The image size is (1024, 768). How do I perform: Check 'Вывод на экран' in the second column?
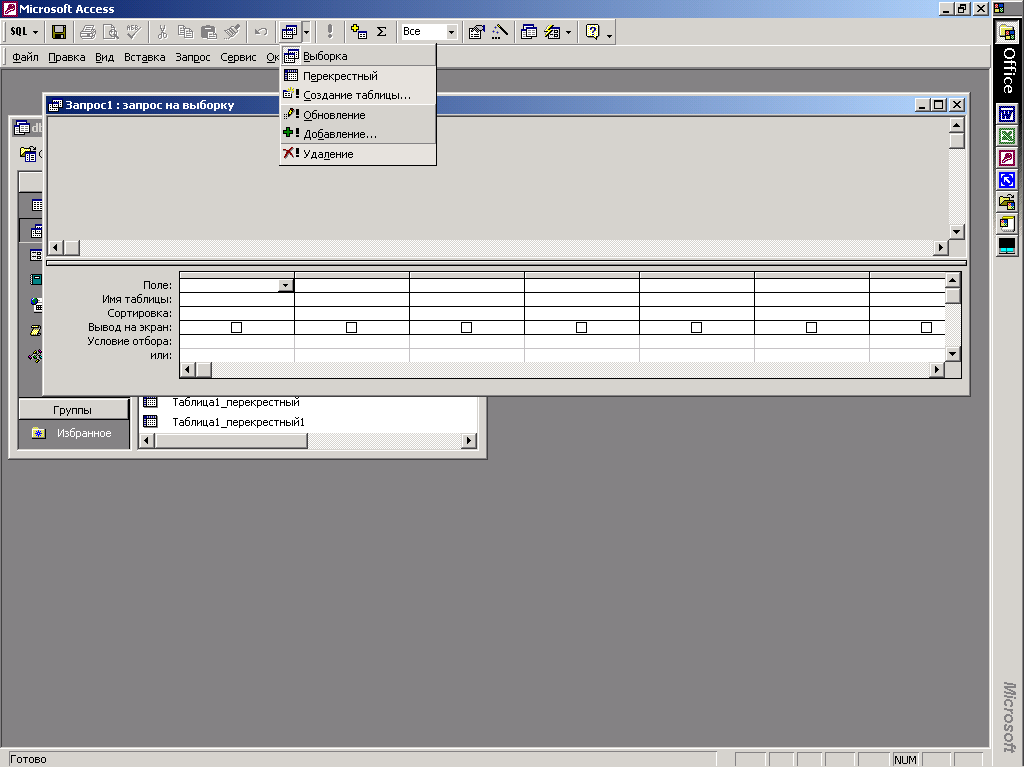tap(351, 327)
